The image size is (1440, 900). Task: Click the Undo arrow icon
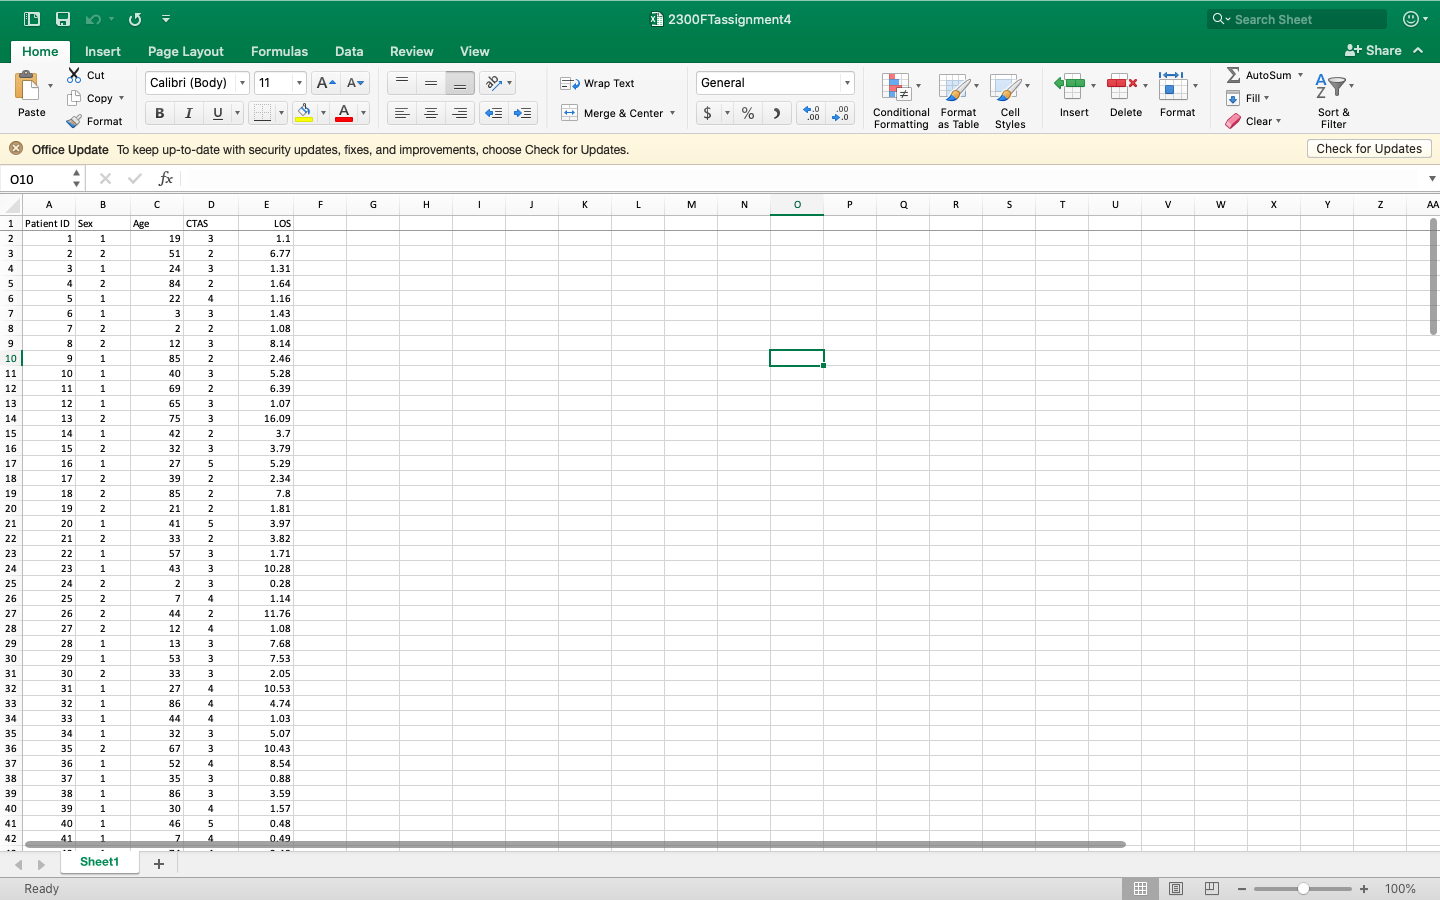(x=93, y=19)
